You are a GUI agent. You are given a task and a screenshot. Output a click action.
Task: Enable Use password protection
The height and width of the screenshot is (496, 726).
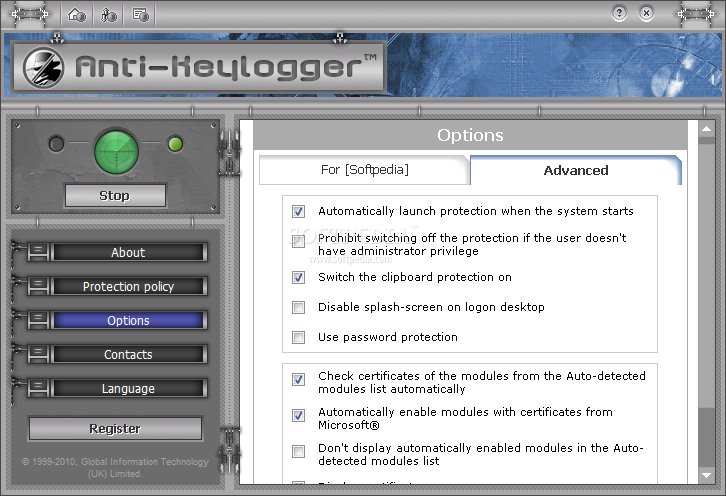pos(299,337)
